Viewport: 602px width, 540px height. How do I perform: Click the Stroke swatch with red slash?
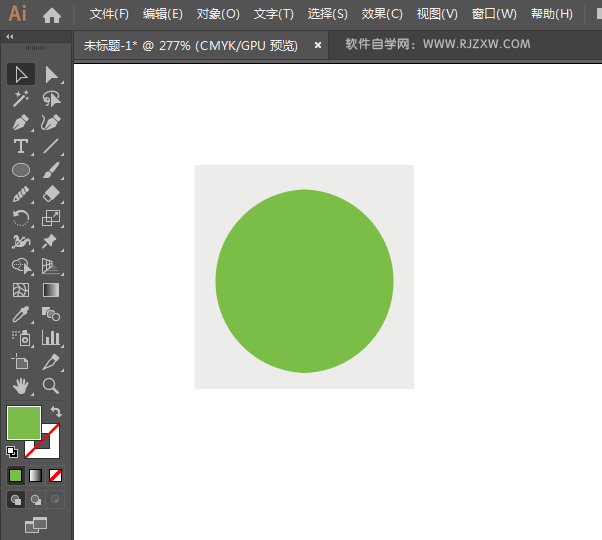[x=52, y=448]
